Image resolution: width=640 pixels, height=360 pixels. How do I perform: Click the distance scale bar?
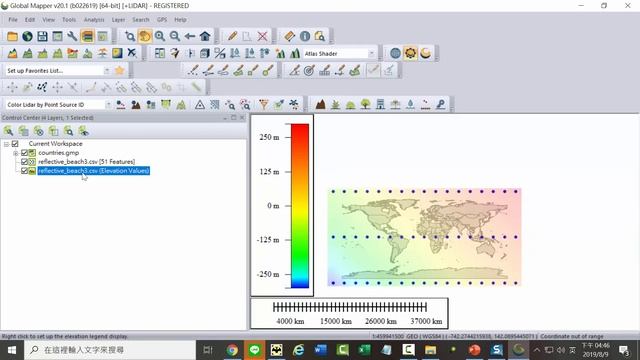coord(349,307)
